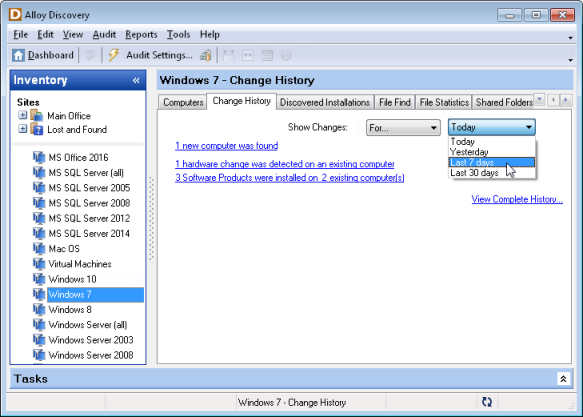Screen dimensions: 583x417
Task: Select Windows Server 2003 group
Action: [91, 340]
